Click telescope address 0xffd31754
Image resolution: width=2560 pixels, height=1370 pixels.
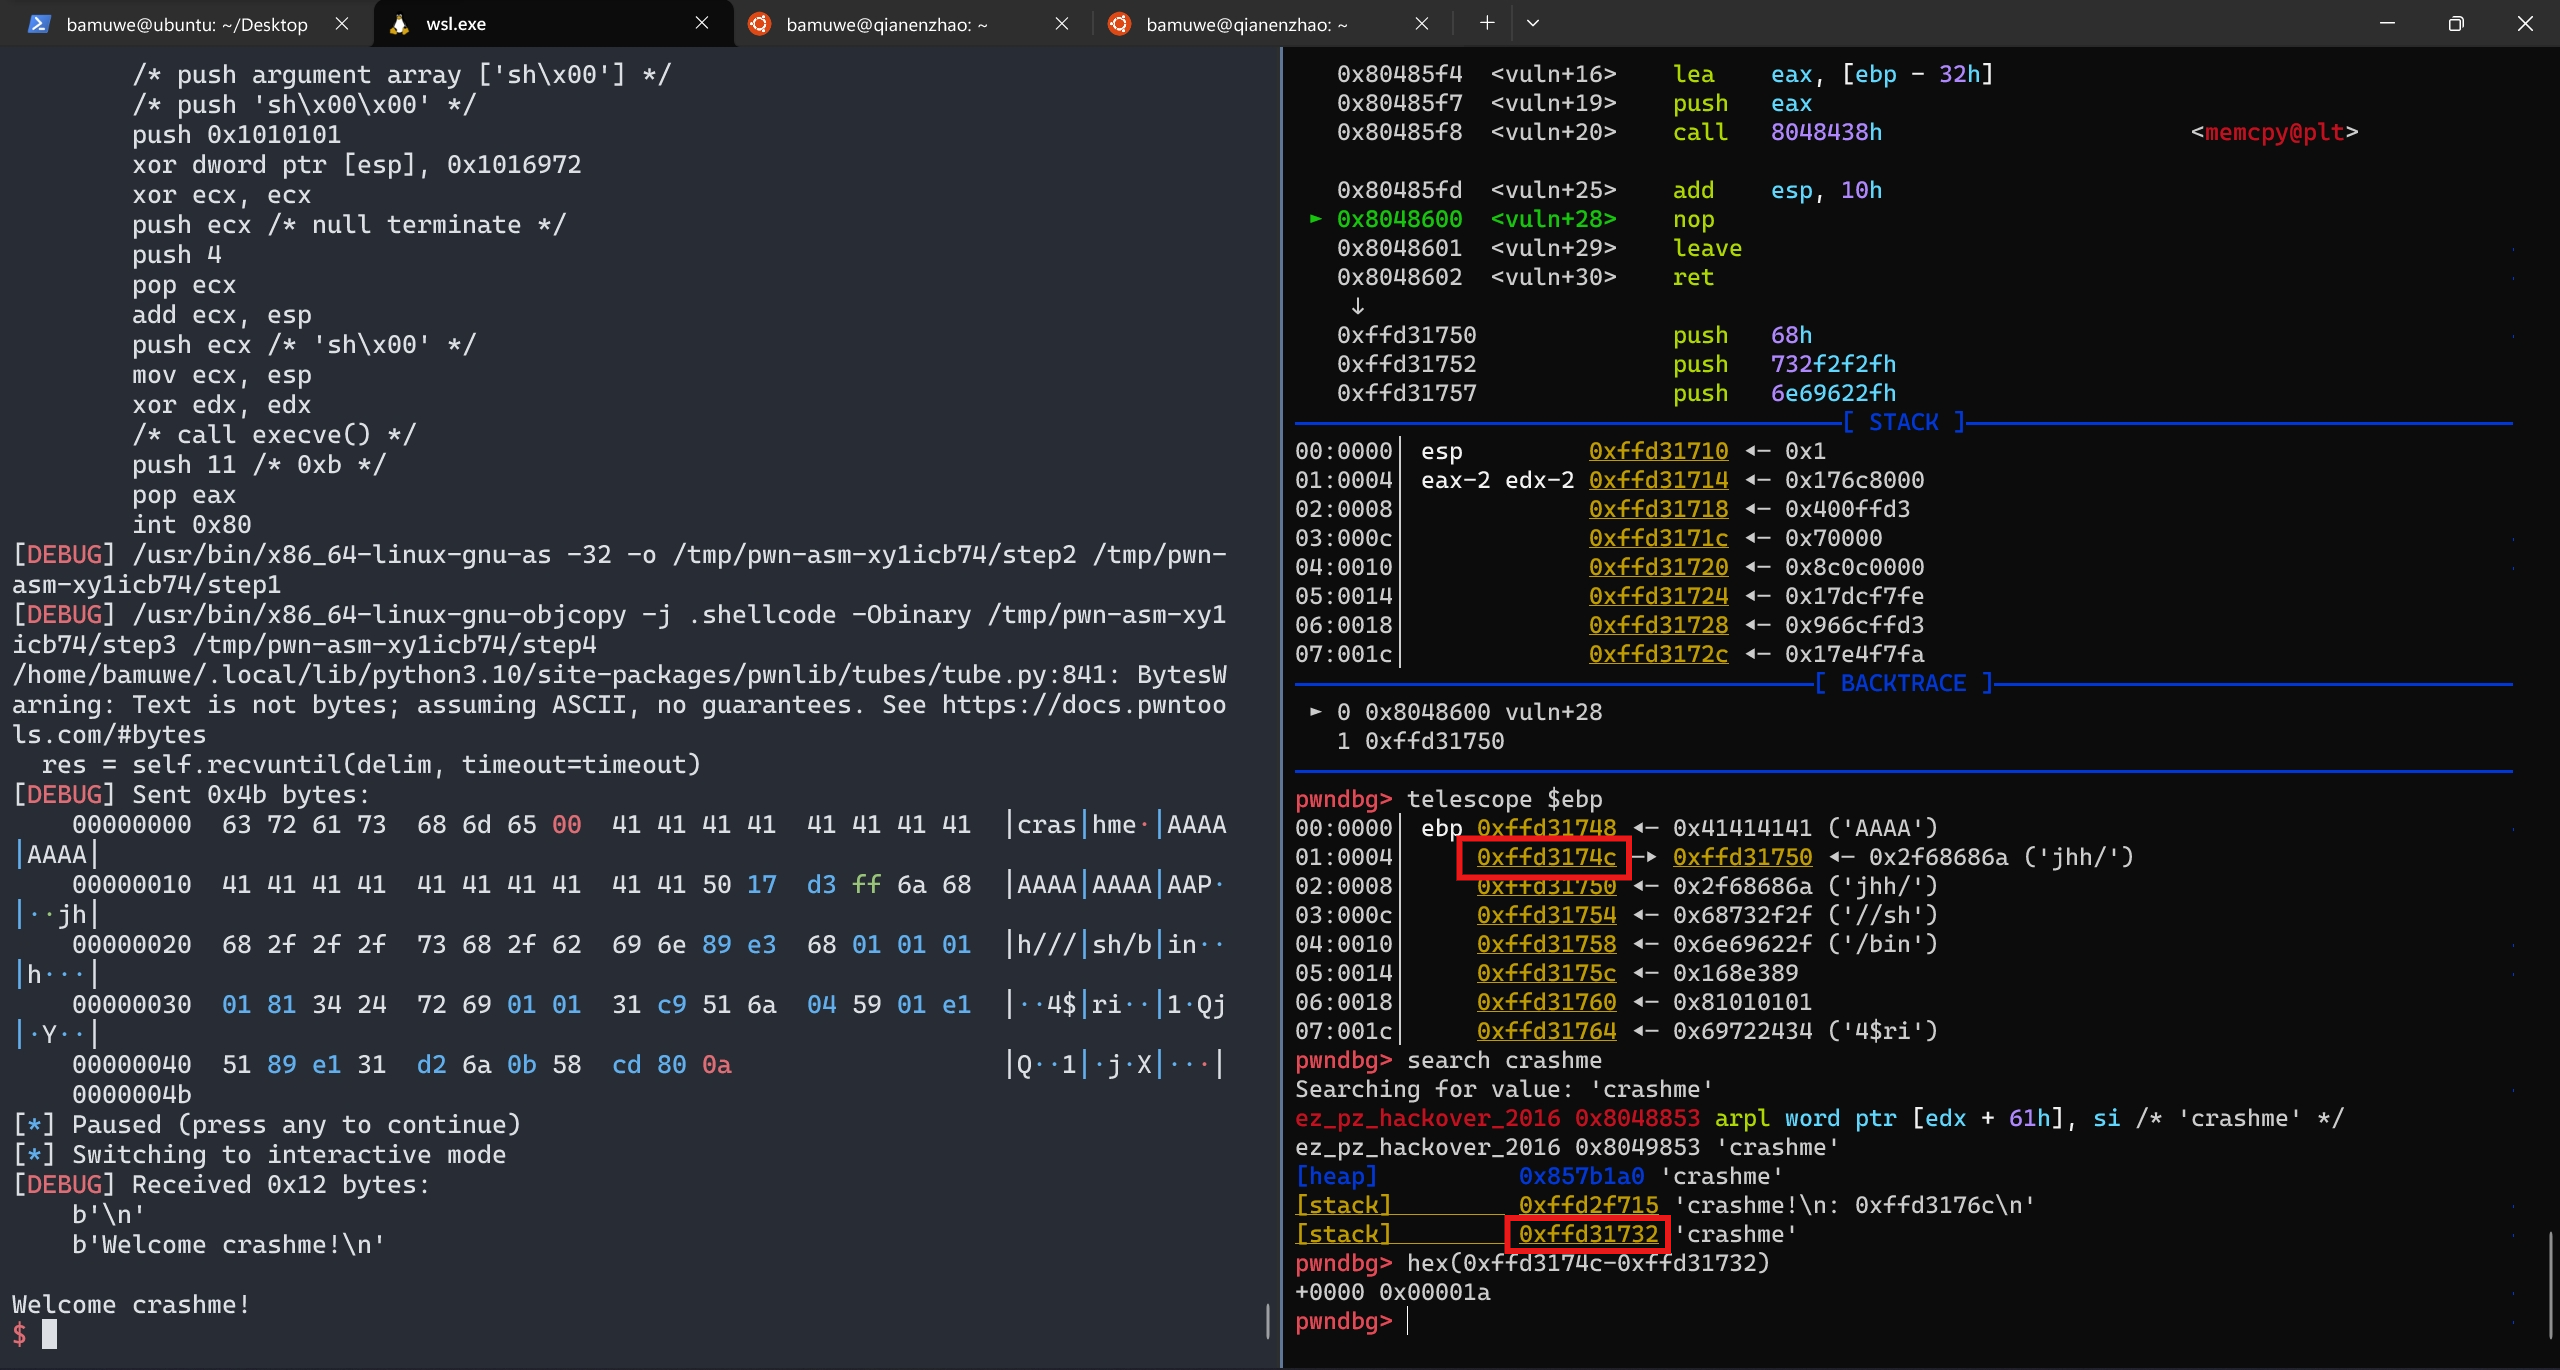click(x=1546, y=915)
